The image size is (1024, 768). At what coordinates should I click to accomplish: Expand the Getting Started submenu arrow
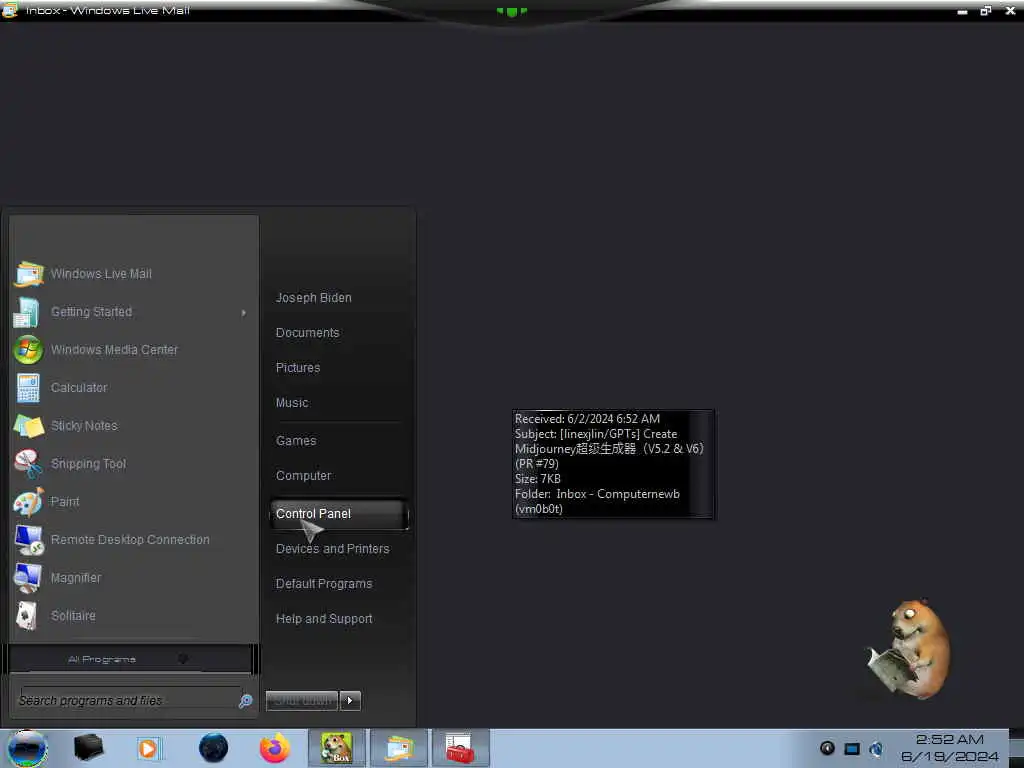click(244, 313)
